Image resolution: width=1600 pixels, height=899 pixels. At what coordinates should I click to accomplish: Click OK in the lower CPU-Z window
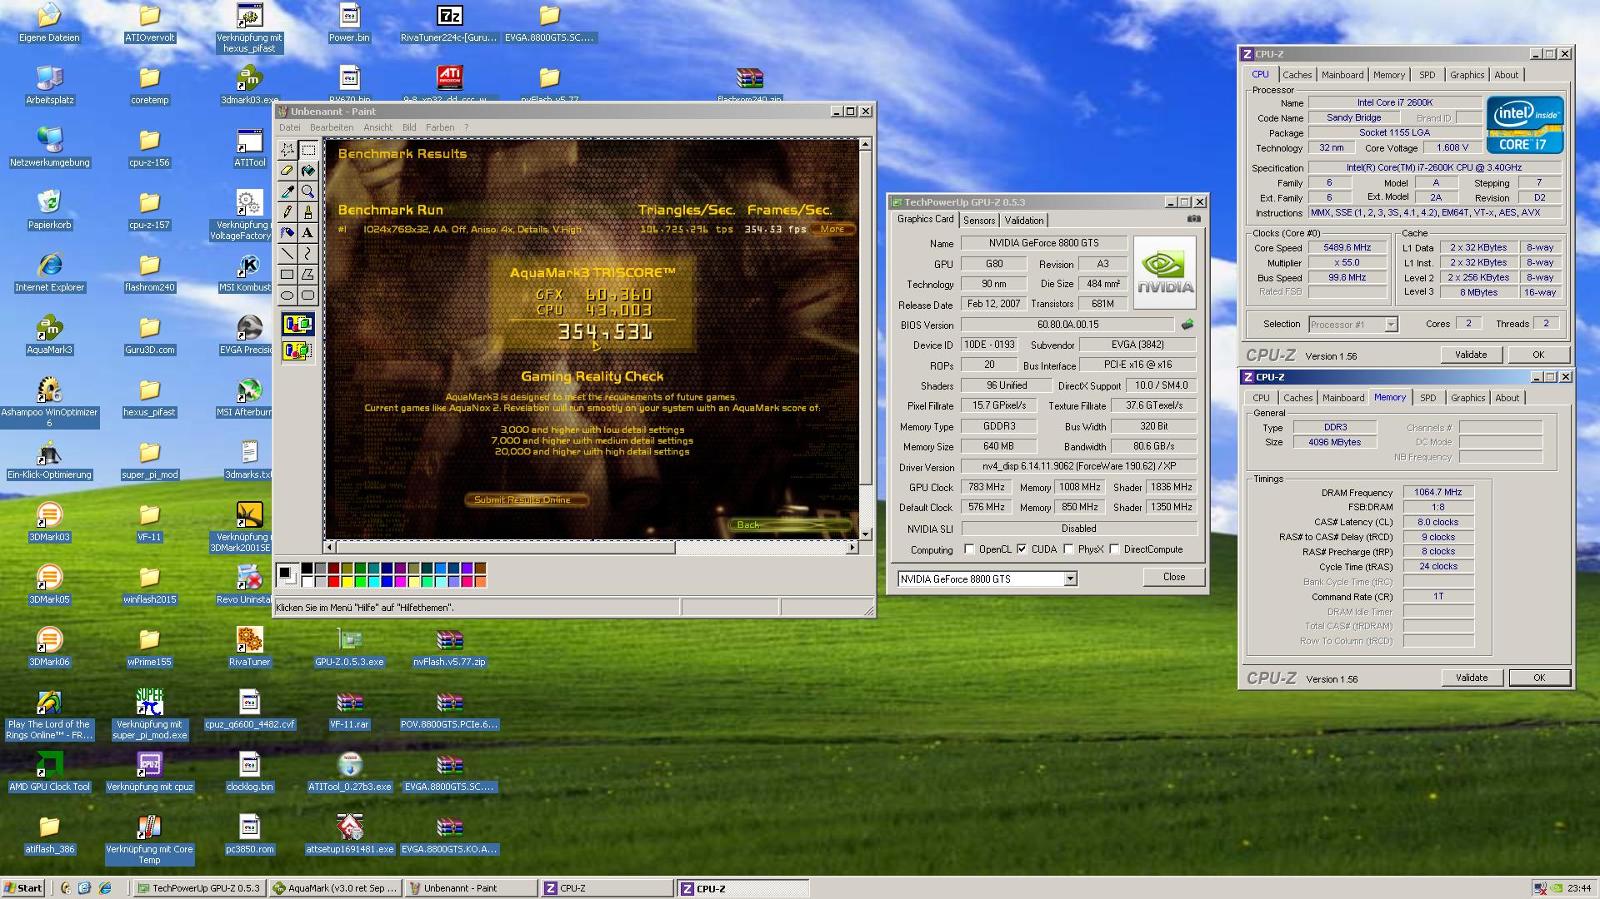click(x=1539, y=677)
